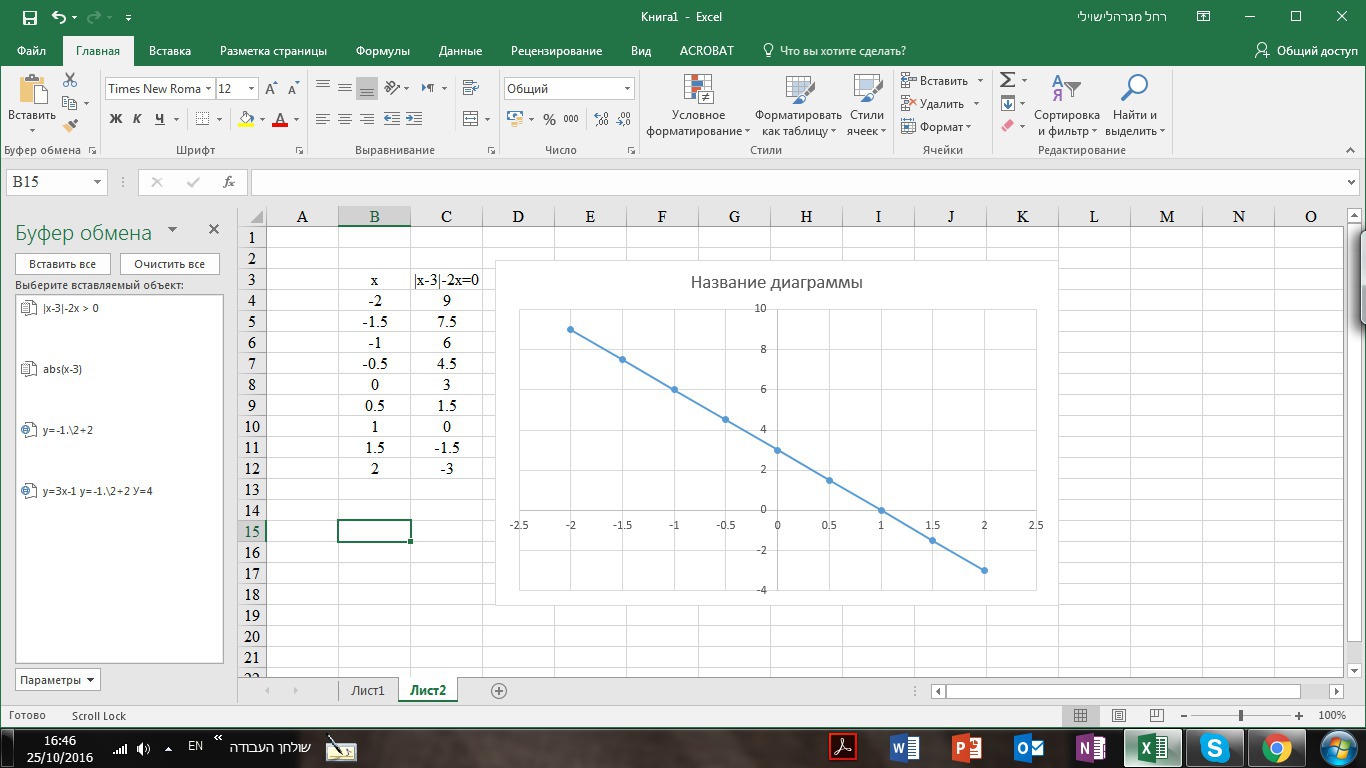Click the formula bar input field

(x=798, y=182)
